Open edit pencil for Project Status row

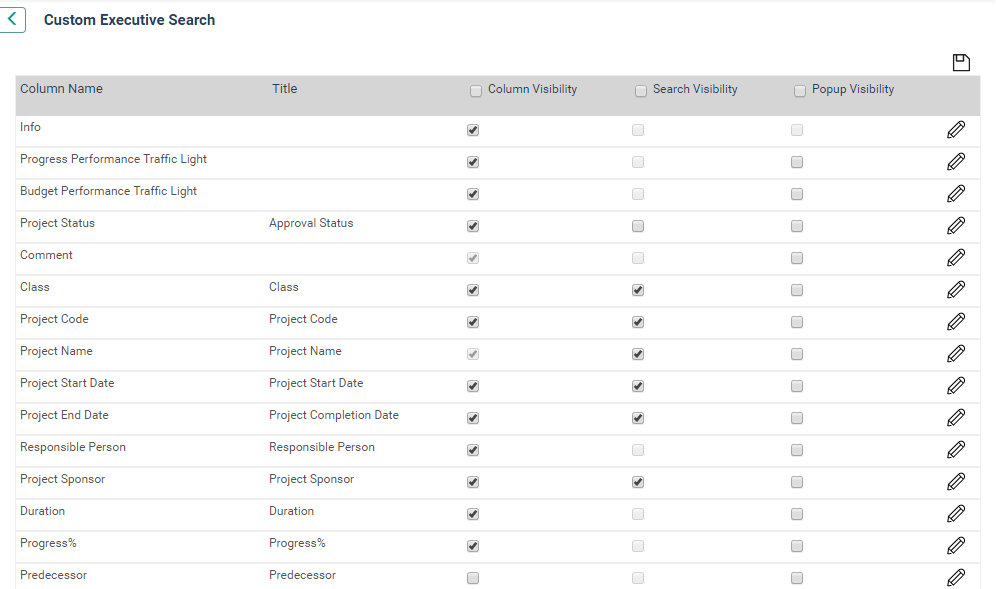coord(956,226)
